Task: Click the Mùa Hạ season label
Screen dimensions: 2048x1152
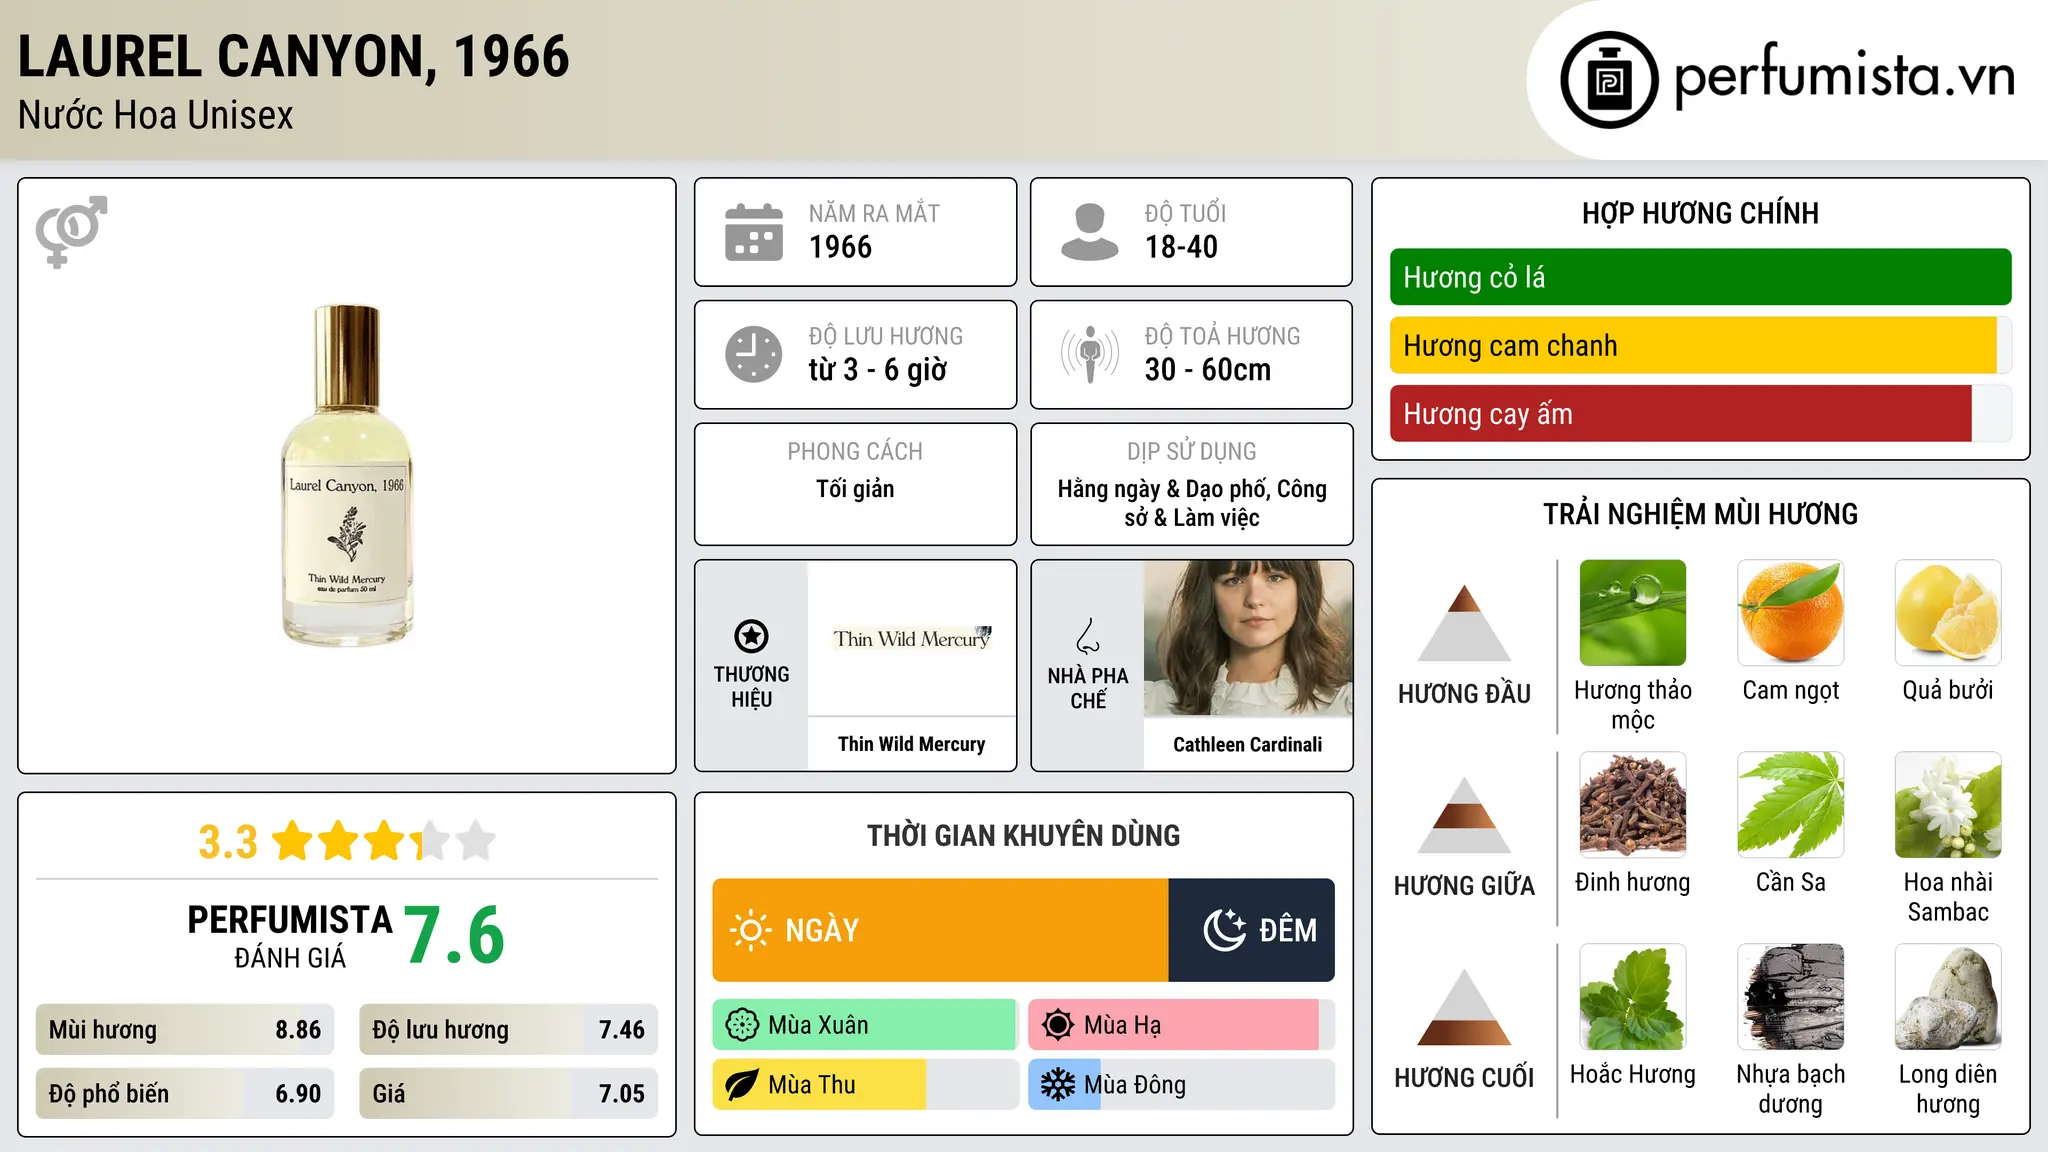Action: pos(1122,1025)
